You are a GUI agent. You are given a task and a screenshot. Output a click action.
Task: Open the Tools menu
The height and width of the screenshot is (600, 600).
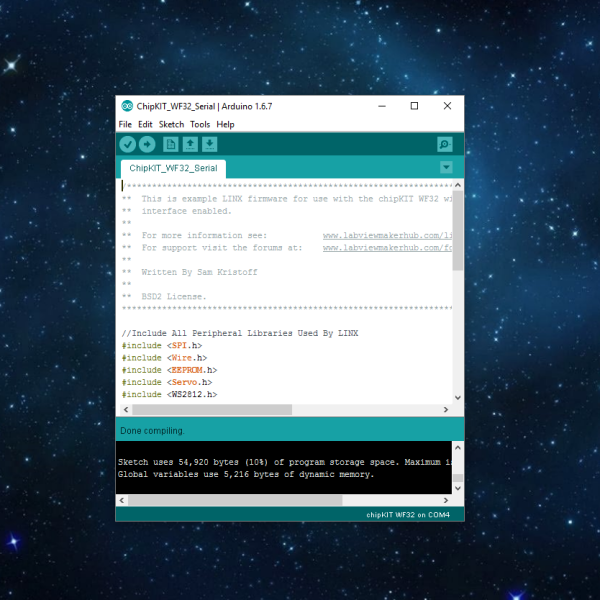200,124
